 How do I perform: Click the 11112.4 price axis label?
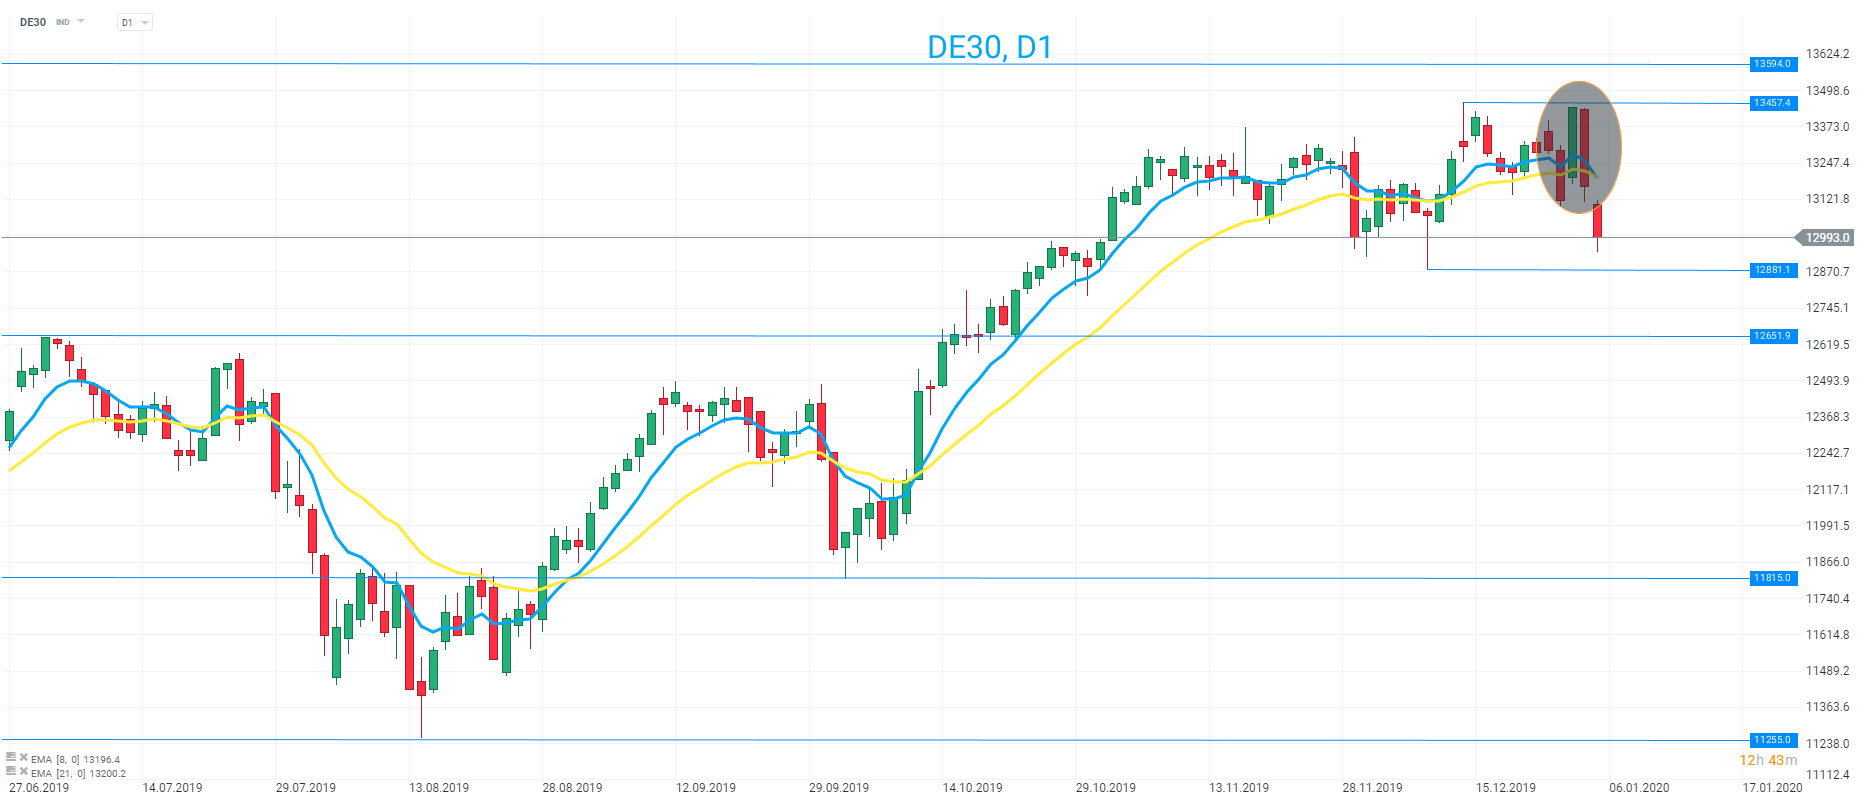click(x=1828, y=775)
